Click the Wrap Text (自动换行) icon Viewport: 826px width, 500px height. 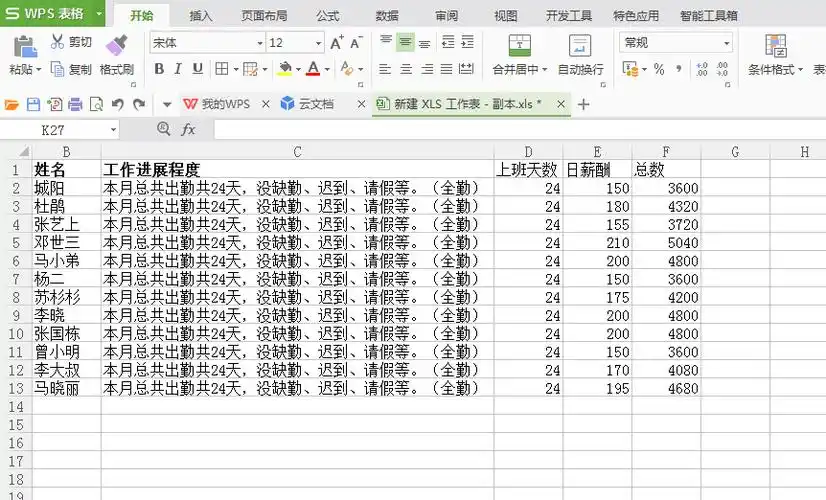pyautogui.click(x=580, y=46)
